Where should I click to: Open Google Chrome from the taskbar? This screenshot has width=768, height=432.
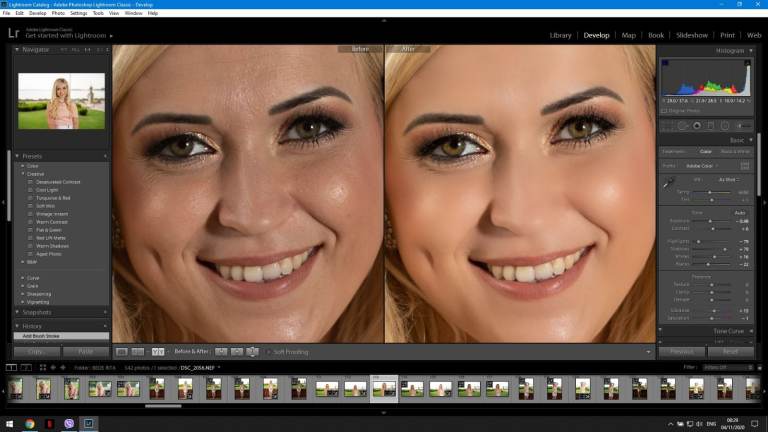pyautogui.click(x=29, y=424)
